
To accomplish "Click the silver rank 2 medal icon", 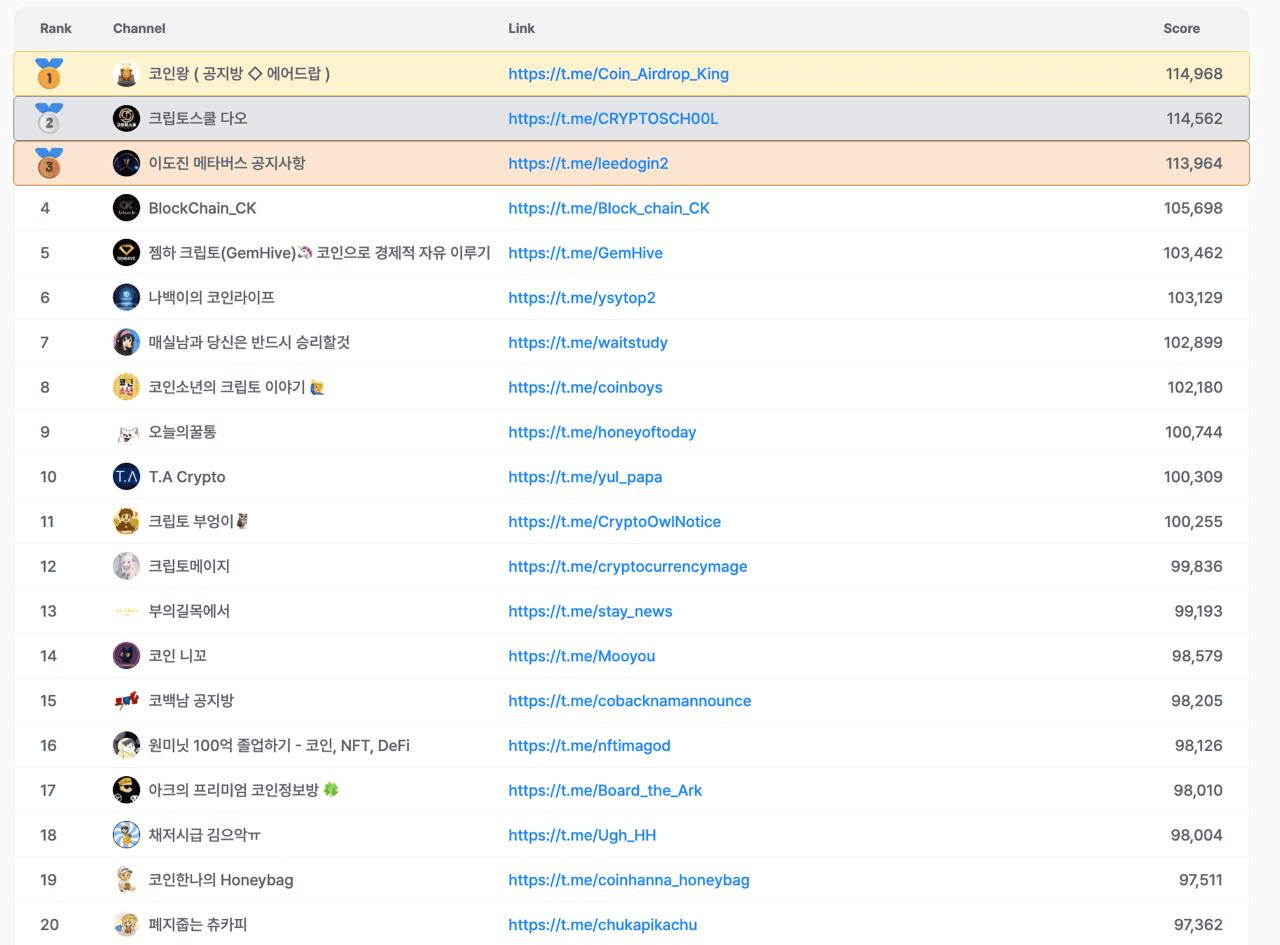I will (x=48, y=119).
